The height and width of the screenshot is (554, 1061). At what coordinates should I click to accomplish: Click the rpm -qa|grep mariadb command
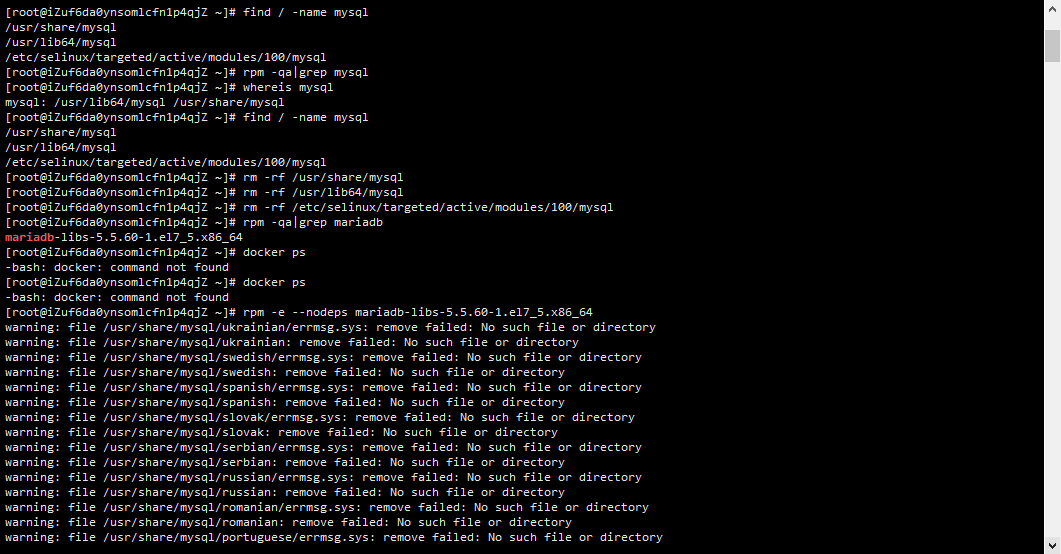click(x=313, y=223)
